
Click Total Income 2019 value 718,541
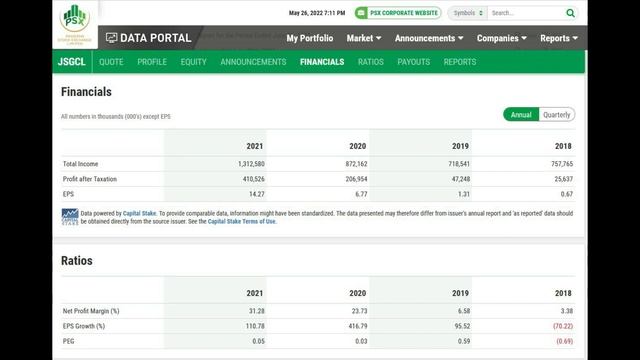pos(459,164)
